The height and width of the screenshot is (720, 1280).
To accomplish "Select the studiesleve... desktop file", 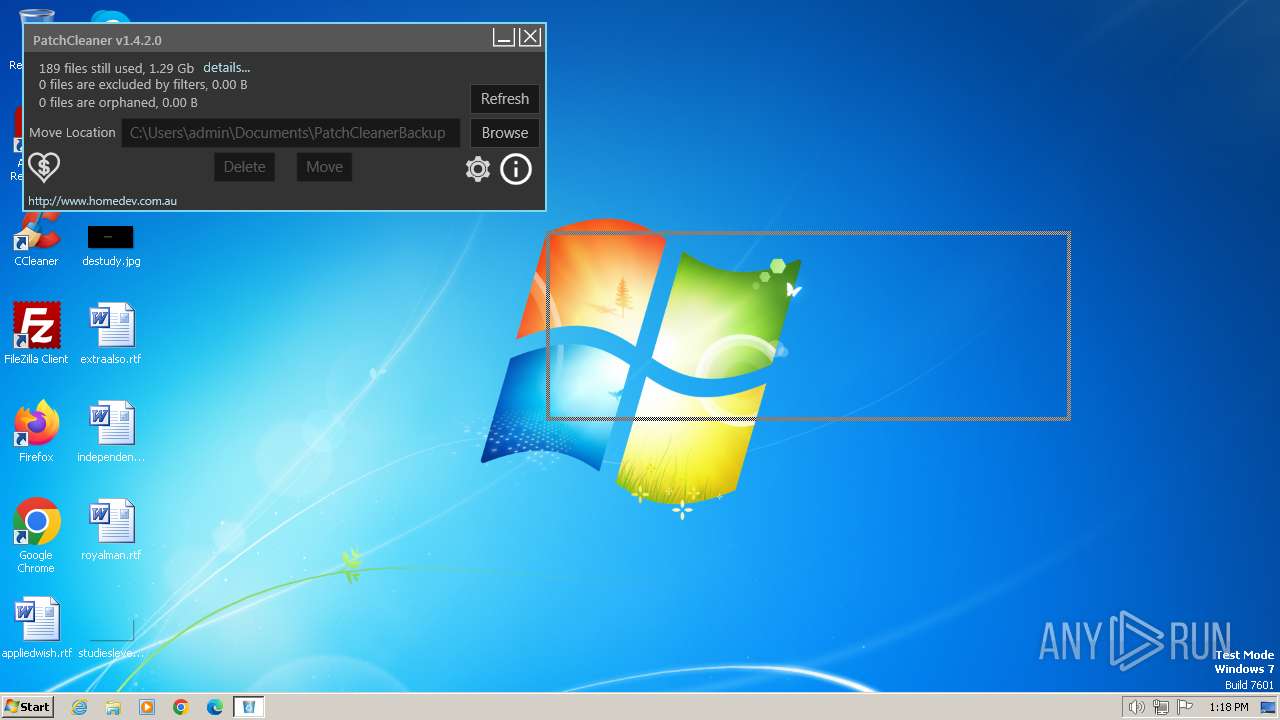I will (111, 636).
